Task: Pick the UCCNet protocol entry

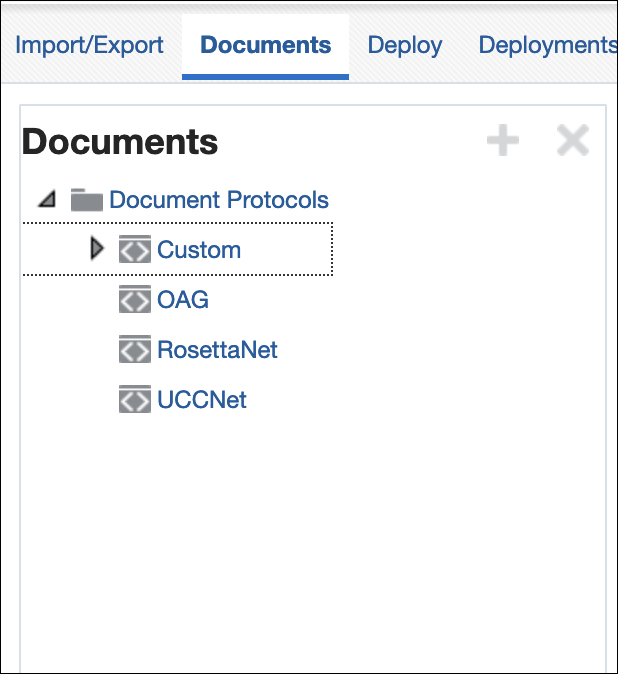Action: pyautogui.click(x=202, y=399)
